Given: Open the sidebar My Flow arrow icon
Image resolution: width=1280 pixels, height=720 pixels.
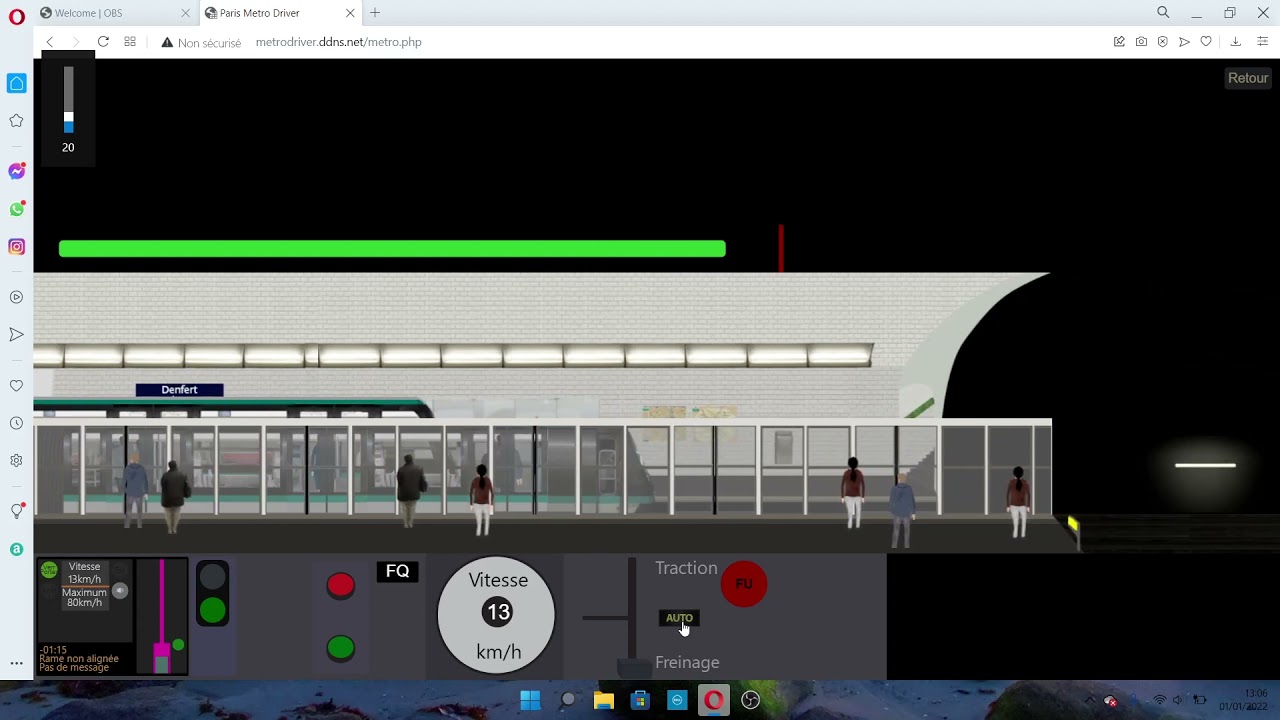Looking at the screenshot, I should coord(17,334).
